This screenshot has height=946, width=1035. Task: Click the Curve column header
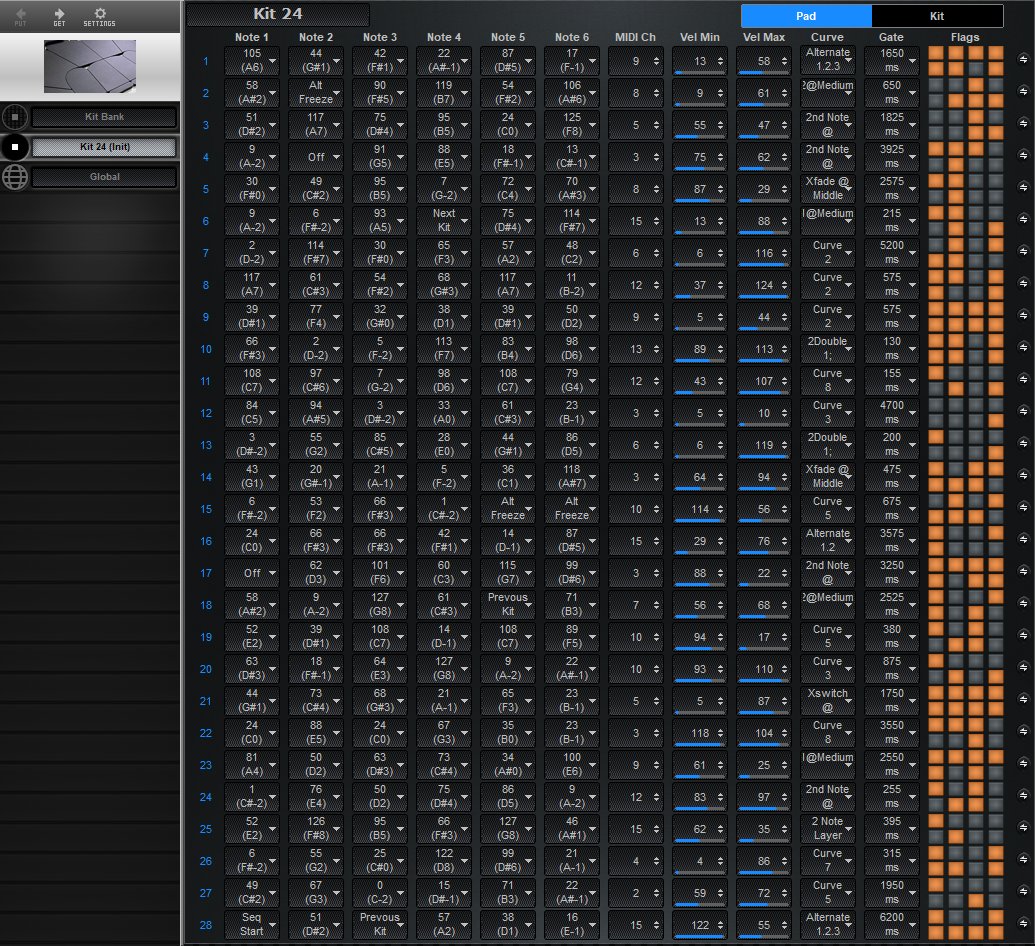coord(827,37)
